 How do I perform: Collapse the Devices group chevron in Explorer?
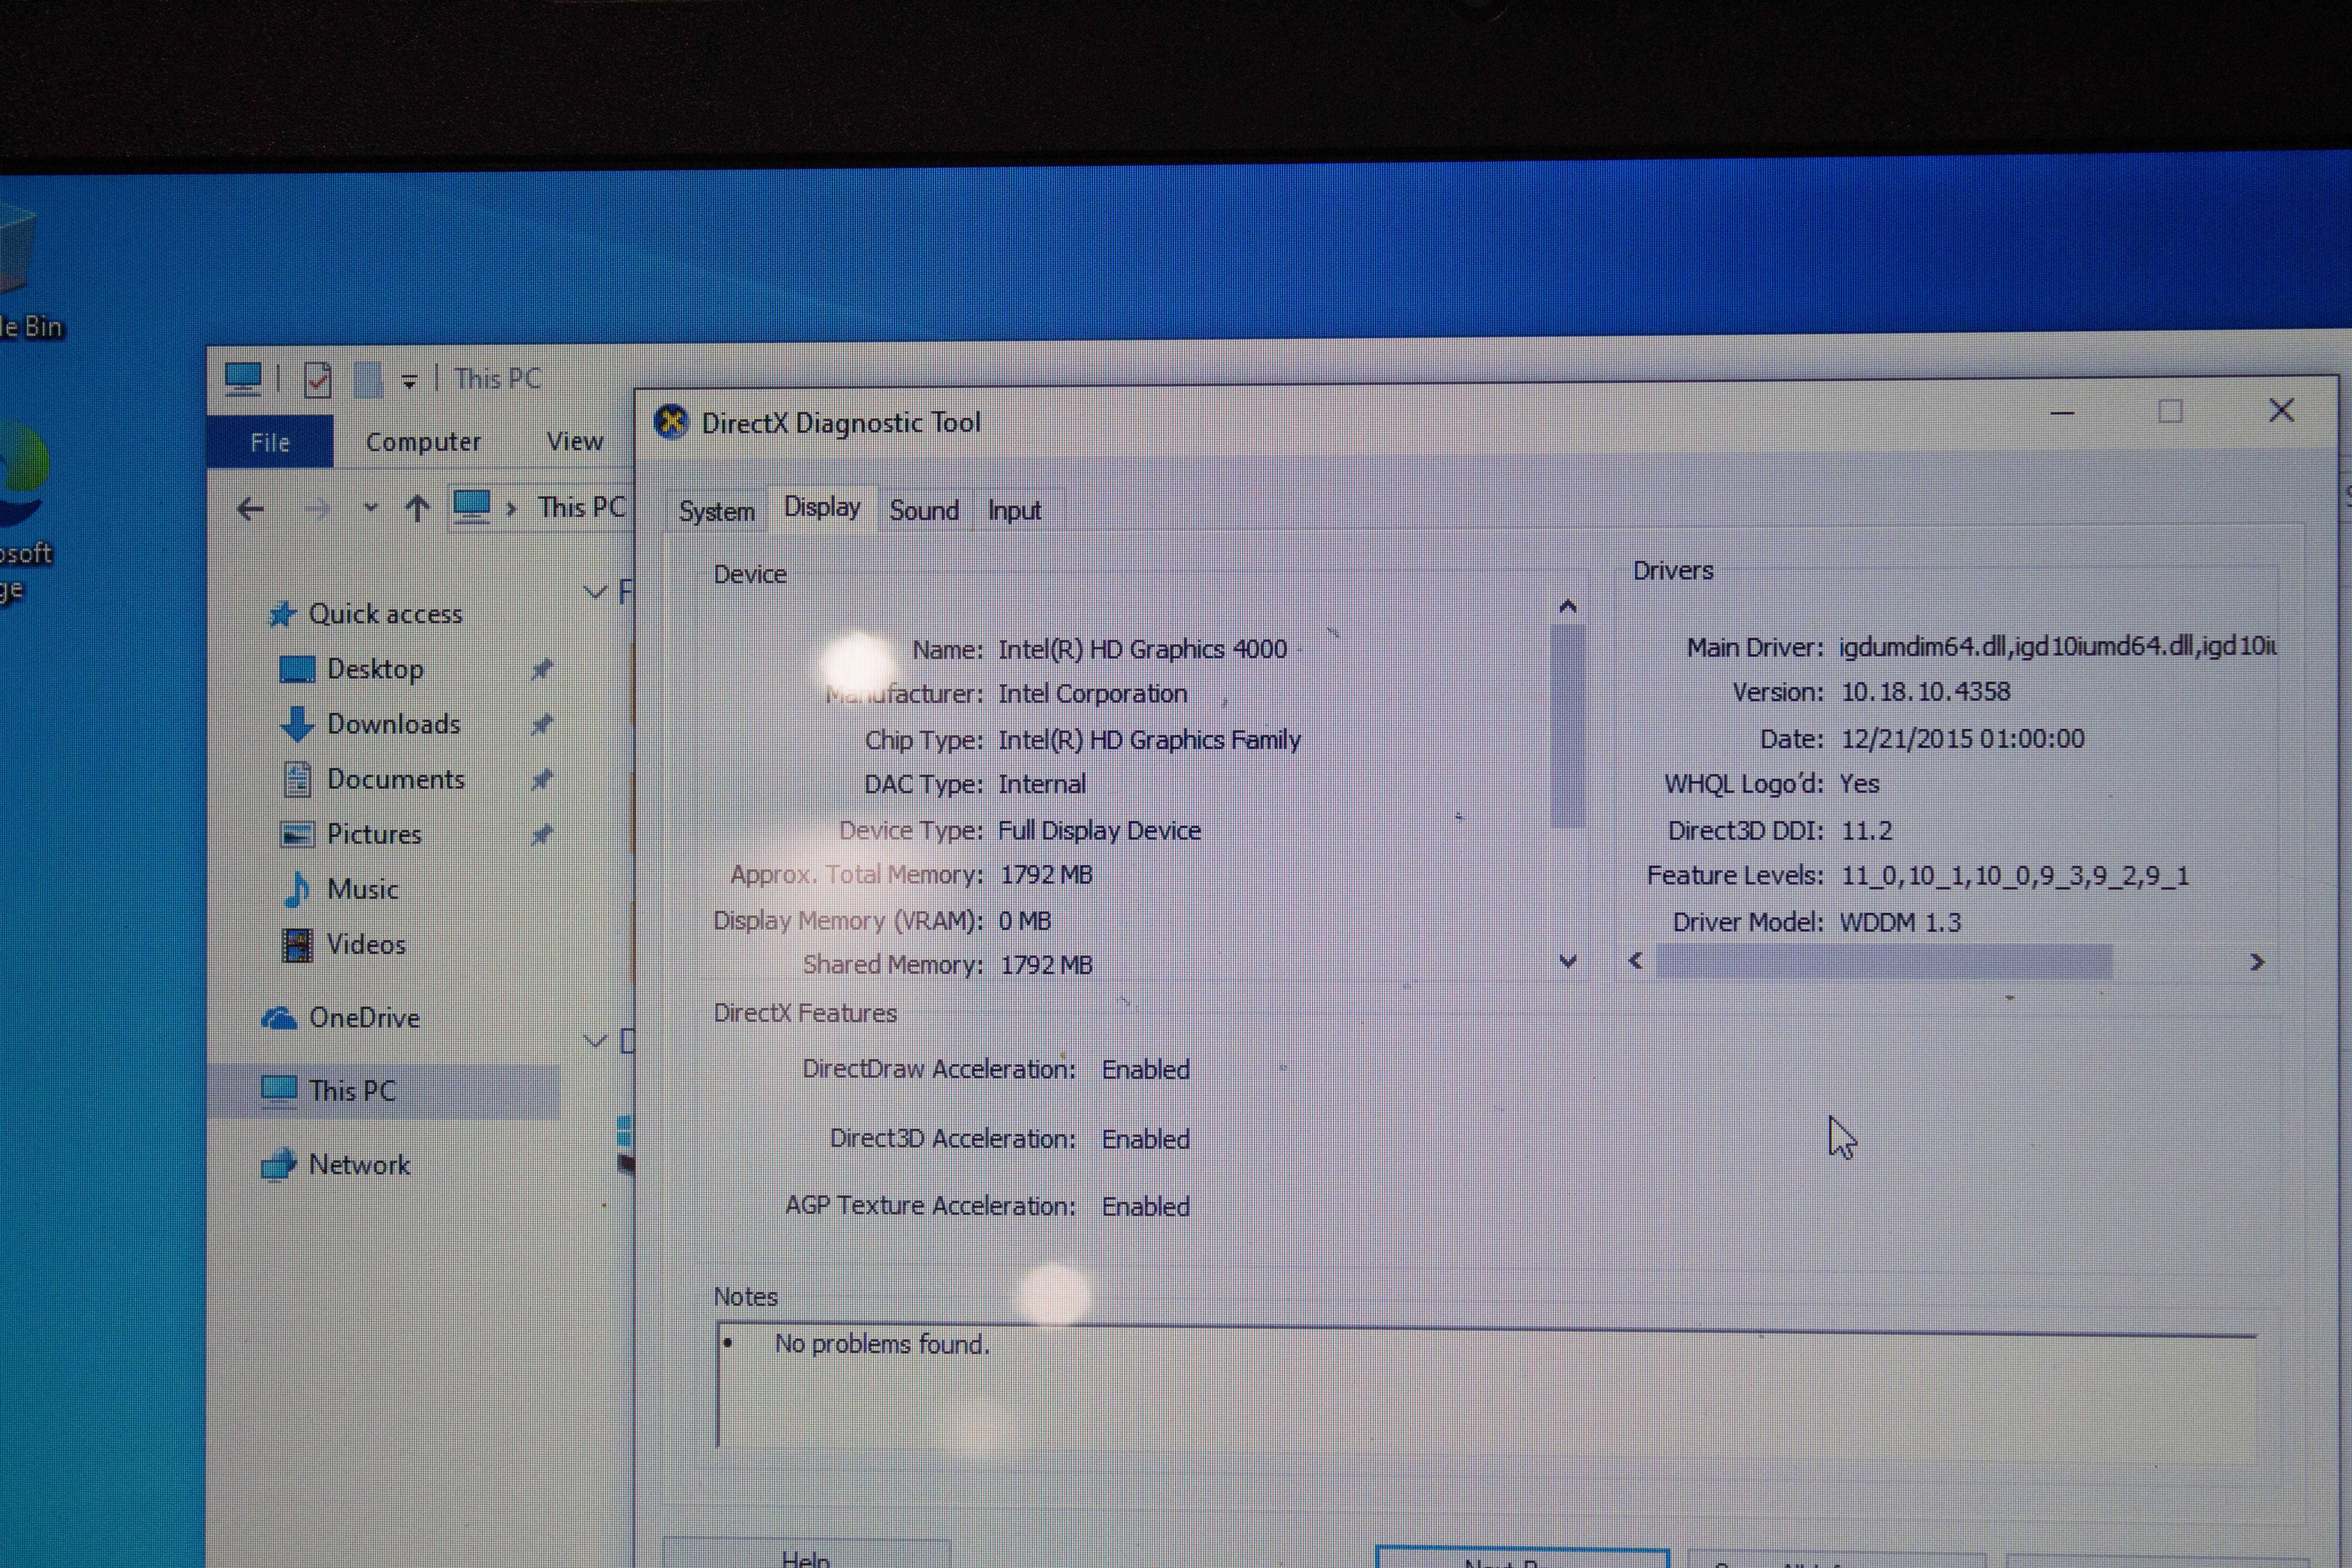coord(595,1041)
